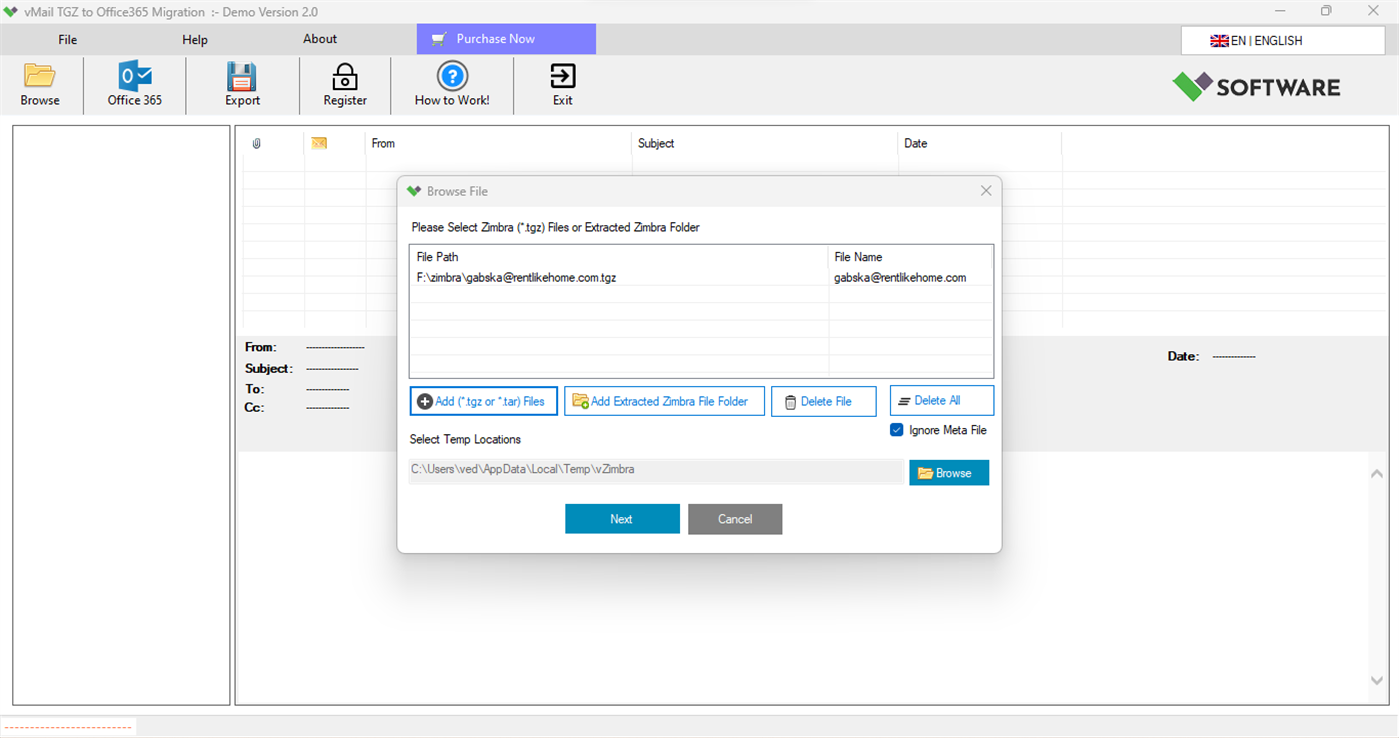Cancel the Browse File dialog
Screen dimensions: 1399x738
coord(735,518)
